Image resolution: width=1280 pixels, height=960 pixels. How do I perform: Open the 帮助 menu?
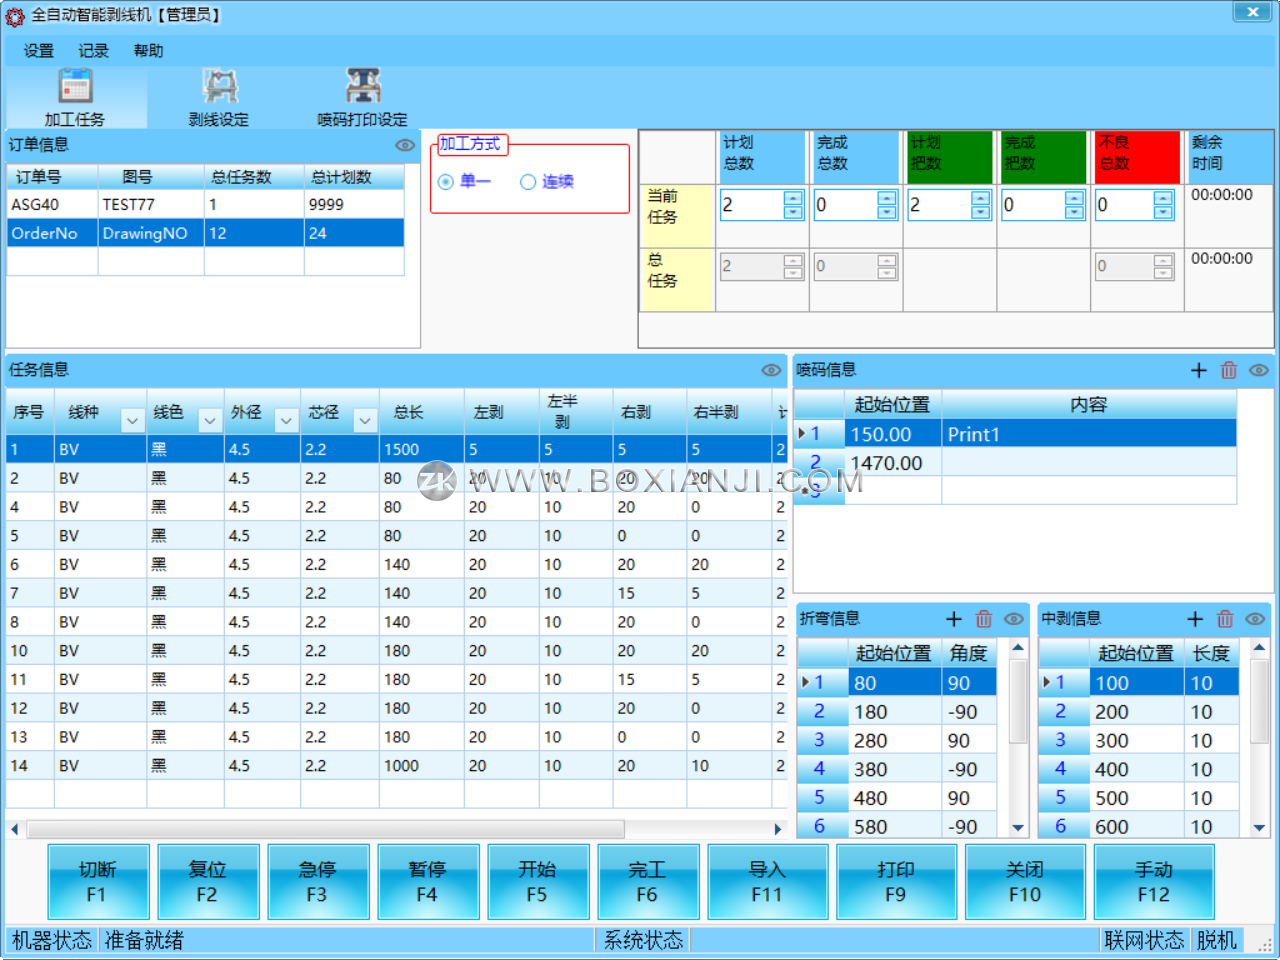click(149, 51)
